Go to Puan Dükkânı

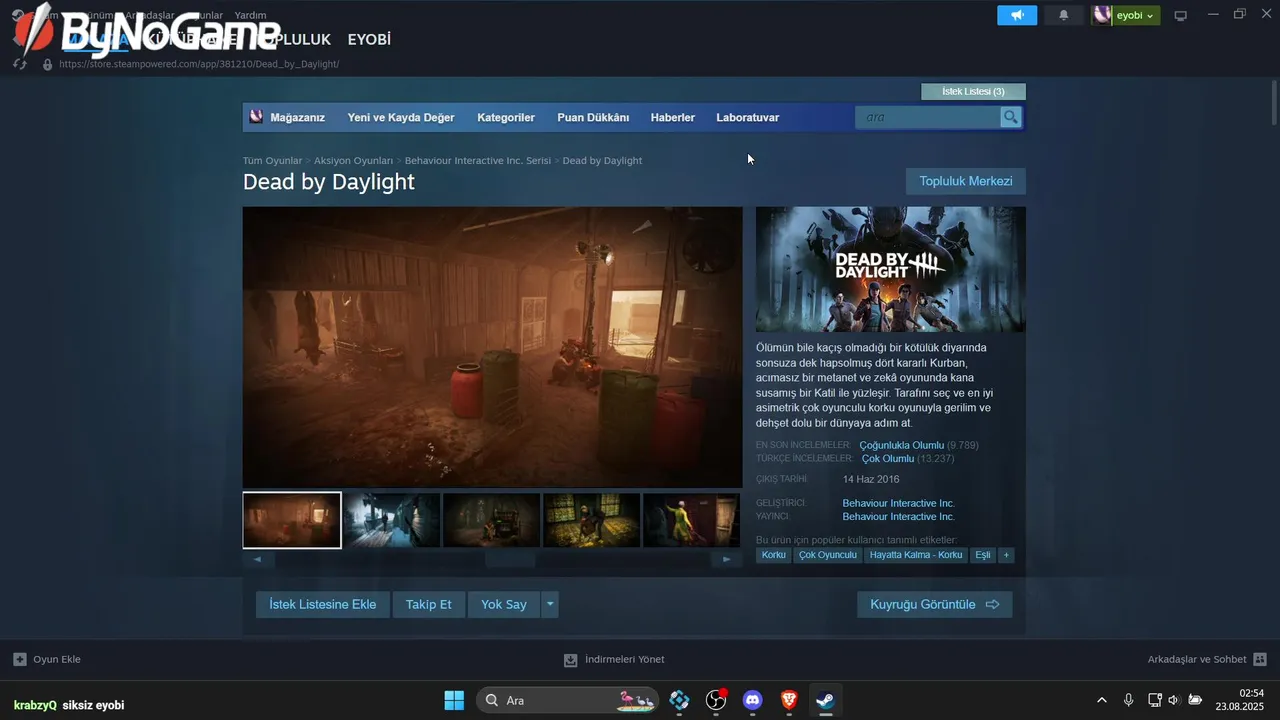(x=593, y=117)
